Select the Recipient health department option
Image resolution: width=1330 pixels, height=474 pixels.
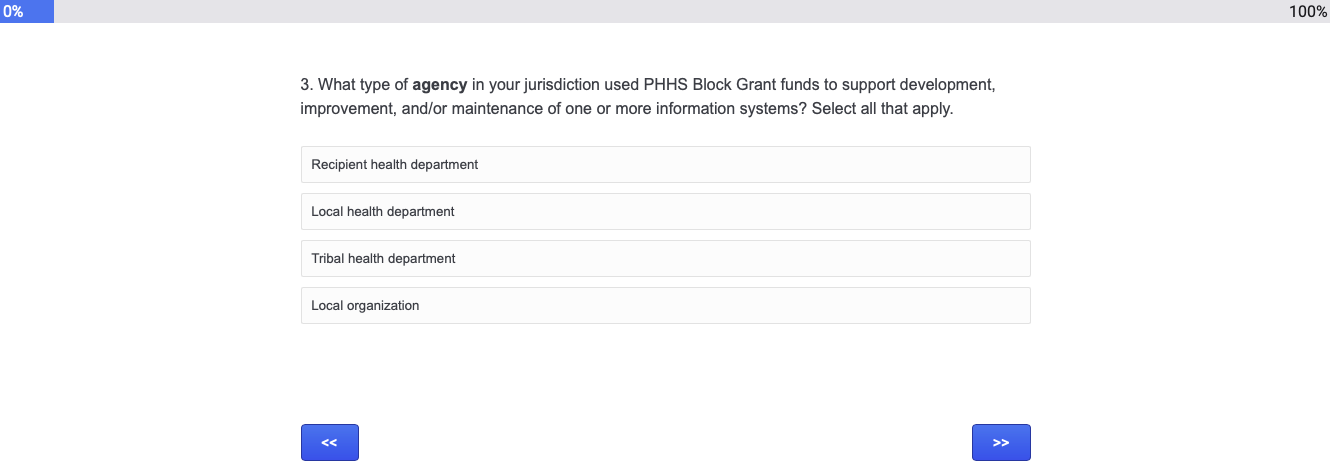pos(665,165)
